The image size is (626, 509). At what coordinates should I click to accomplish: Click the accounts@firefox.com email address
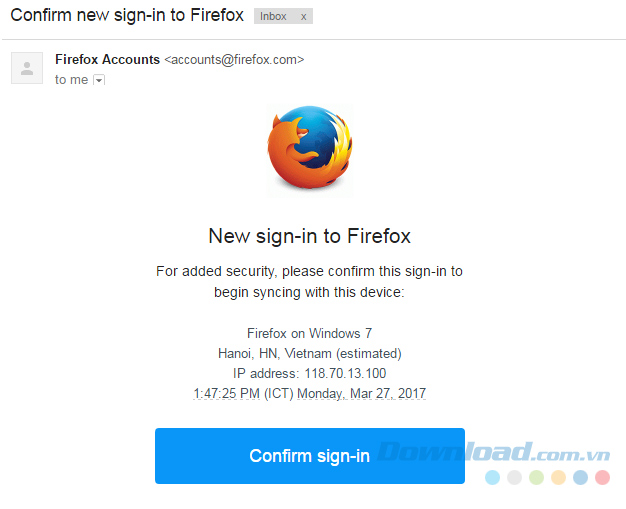(x=234, y=59)
